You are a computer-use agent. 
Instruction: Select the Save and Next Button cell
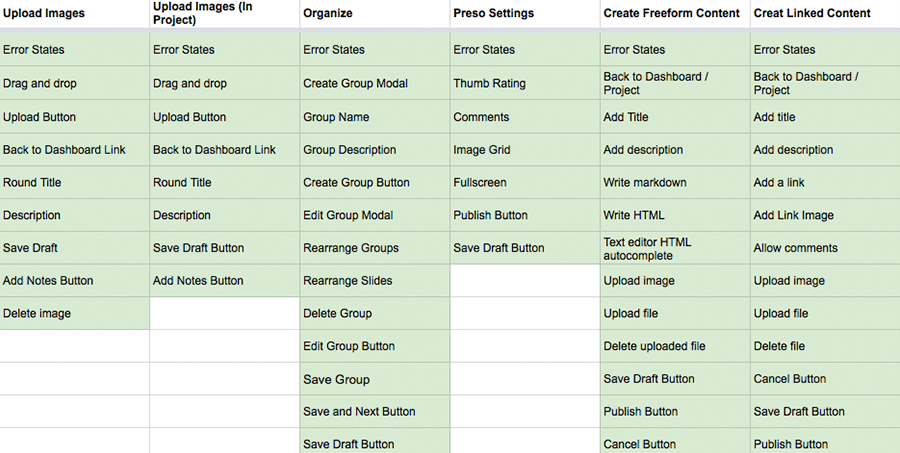coord(375,412)
